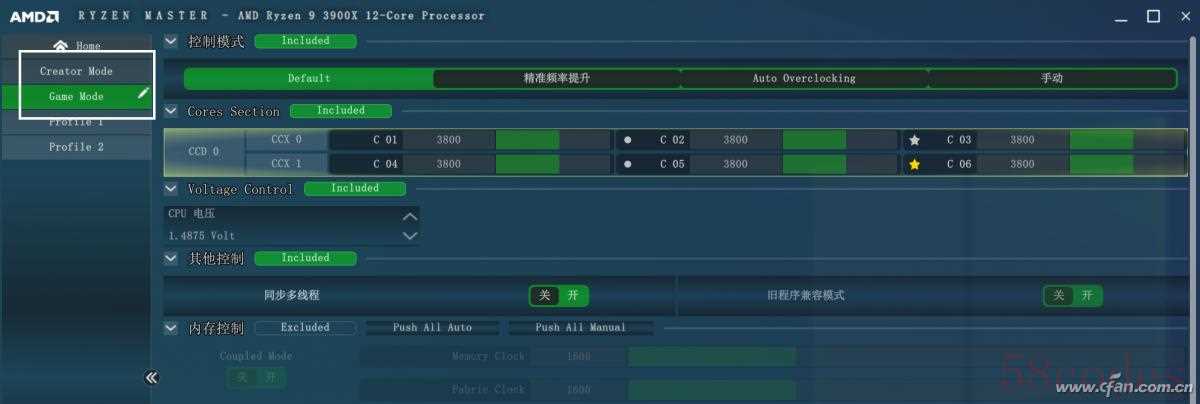Screen dimensions: 1200x404
Task: Click the gold star icon next to C 06
Action: pyautogui.click(x=914, y=164)
